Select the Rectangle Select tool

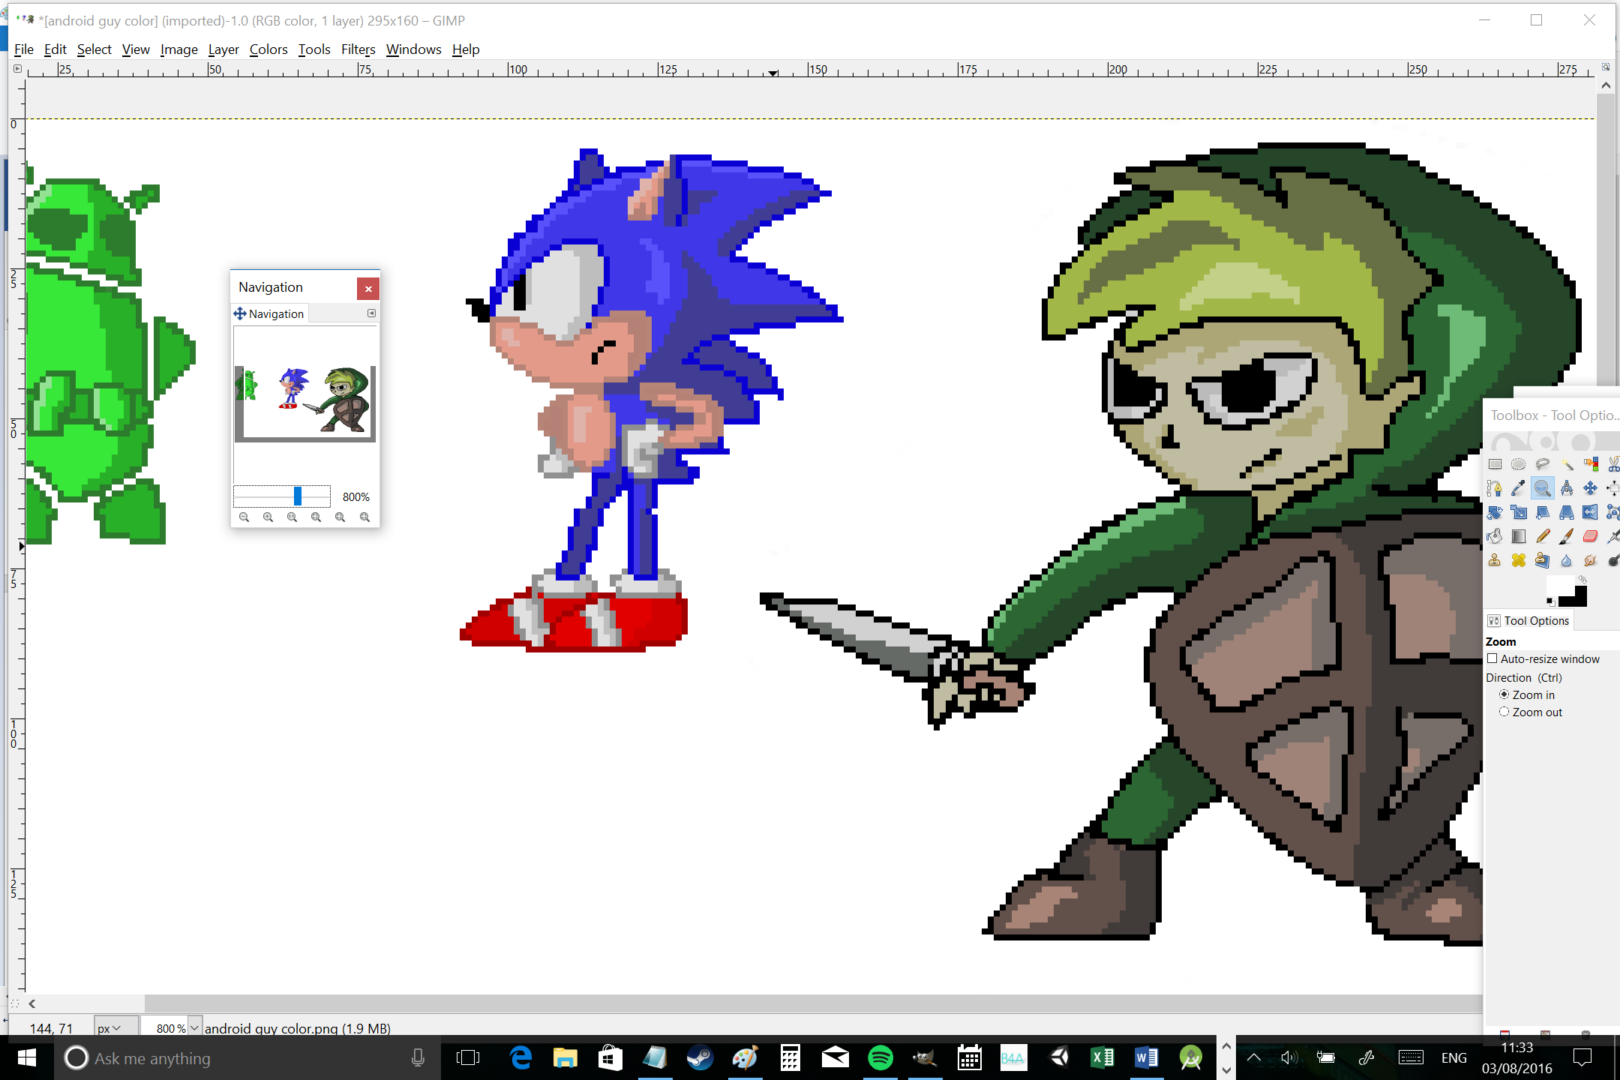(x=1495, y=463)
